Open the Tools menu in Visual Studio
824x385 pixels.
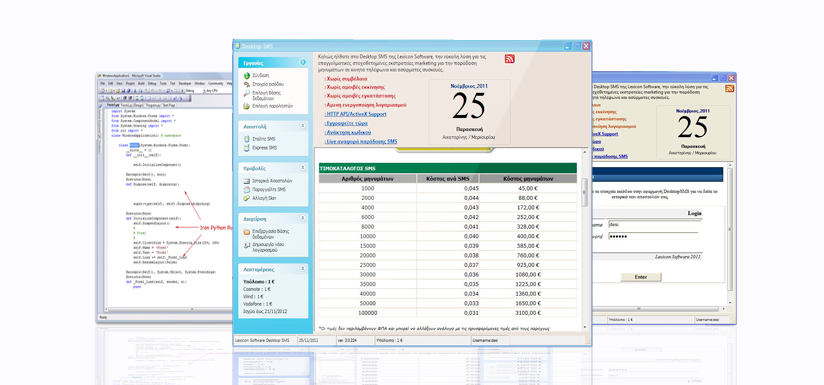(x=163, y=84)
